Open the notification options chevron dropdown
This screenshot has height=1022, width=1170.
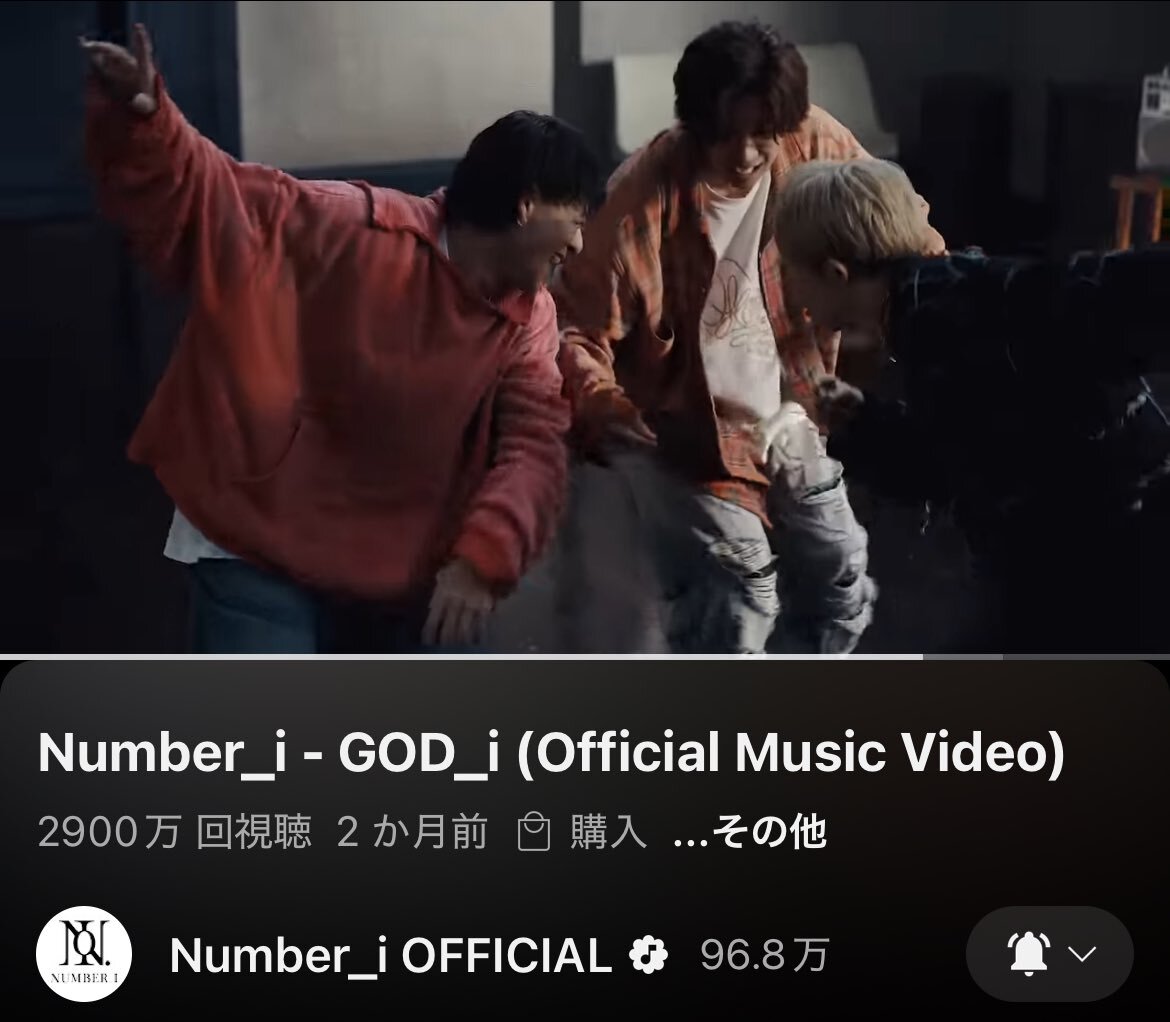tap(1081, 954)
